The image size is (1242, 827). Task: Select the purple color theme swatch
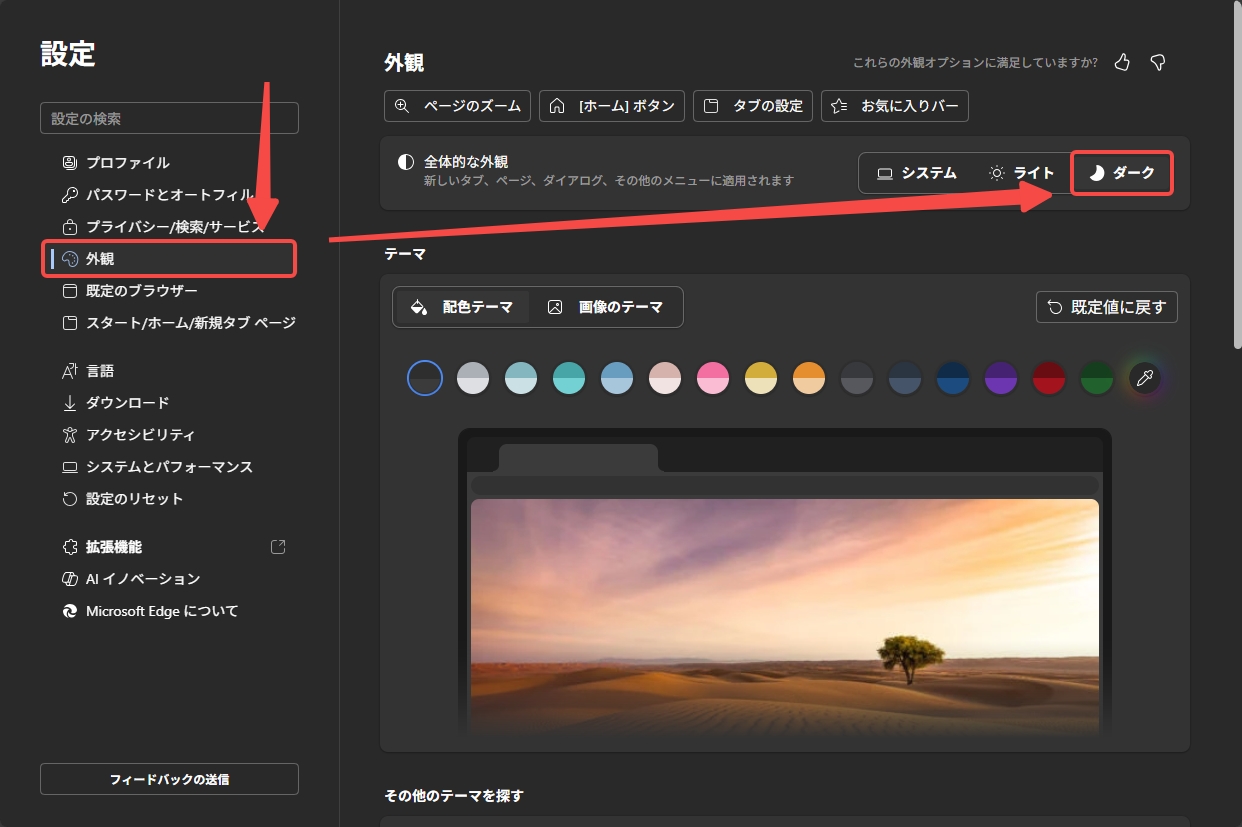coord(1001,378)
